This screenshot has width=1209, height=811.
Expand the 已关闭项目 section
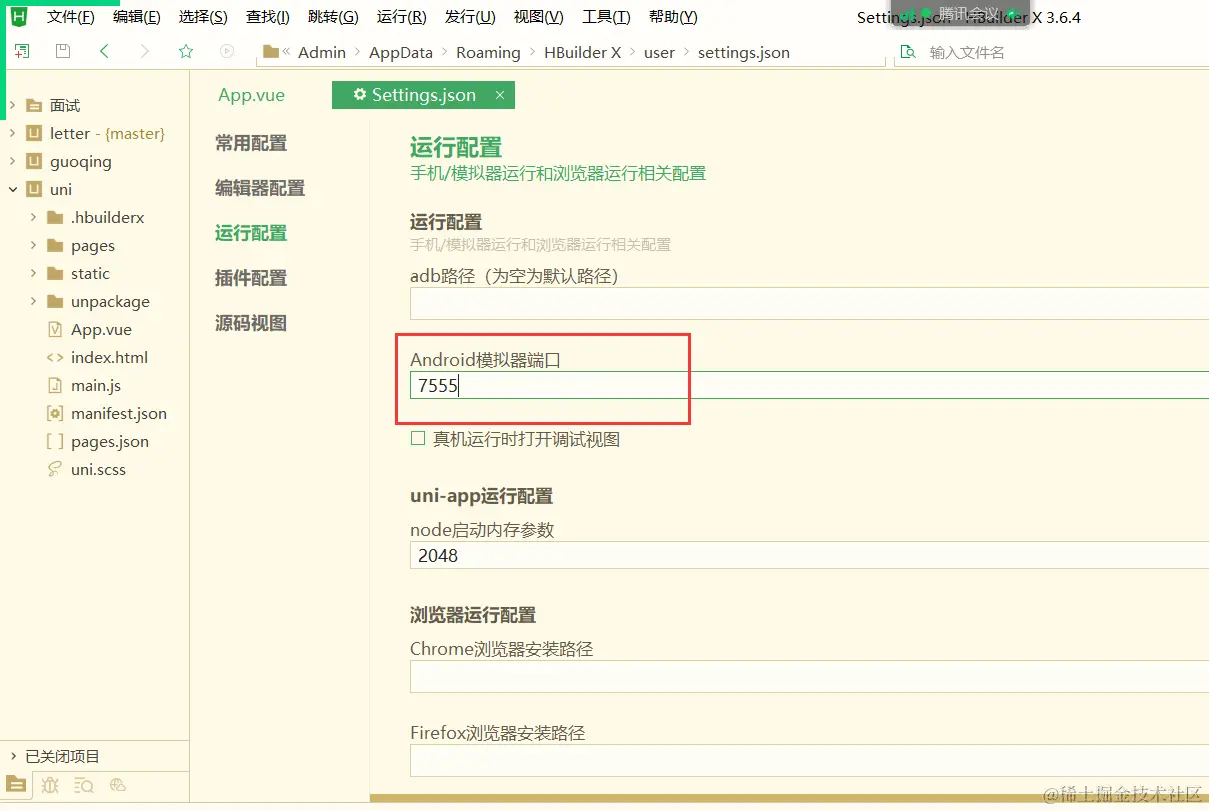pyautogui.click(x=13, y=756)
